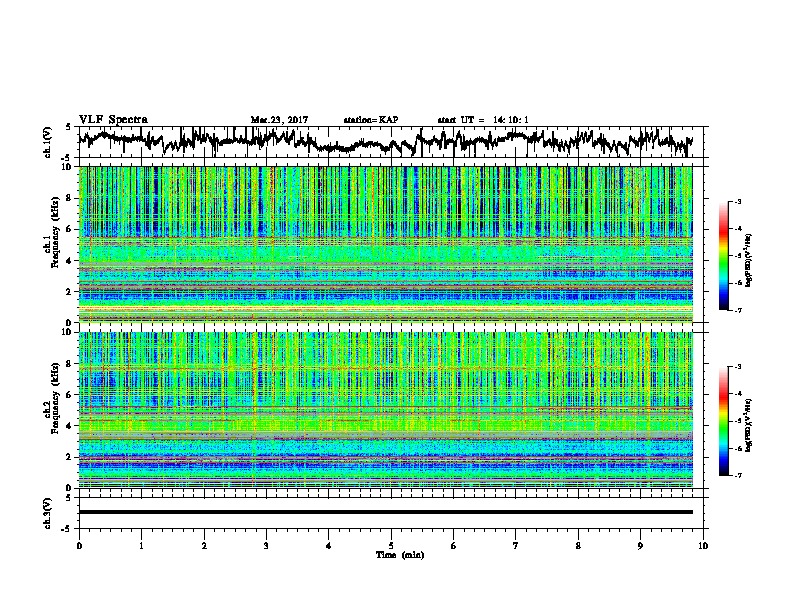Click the time axis tick label "9"

coord(640,545)
